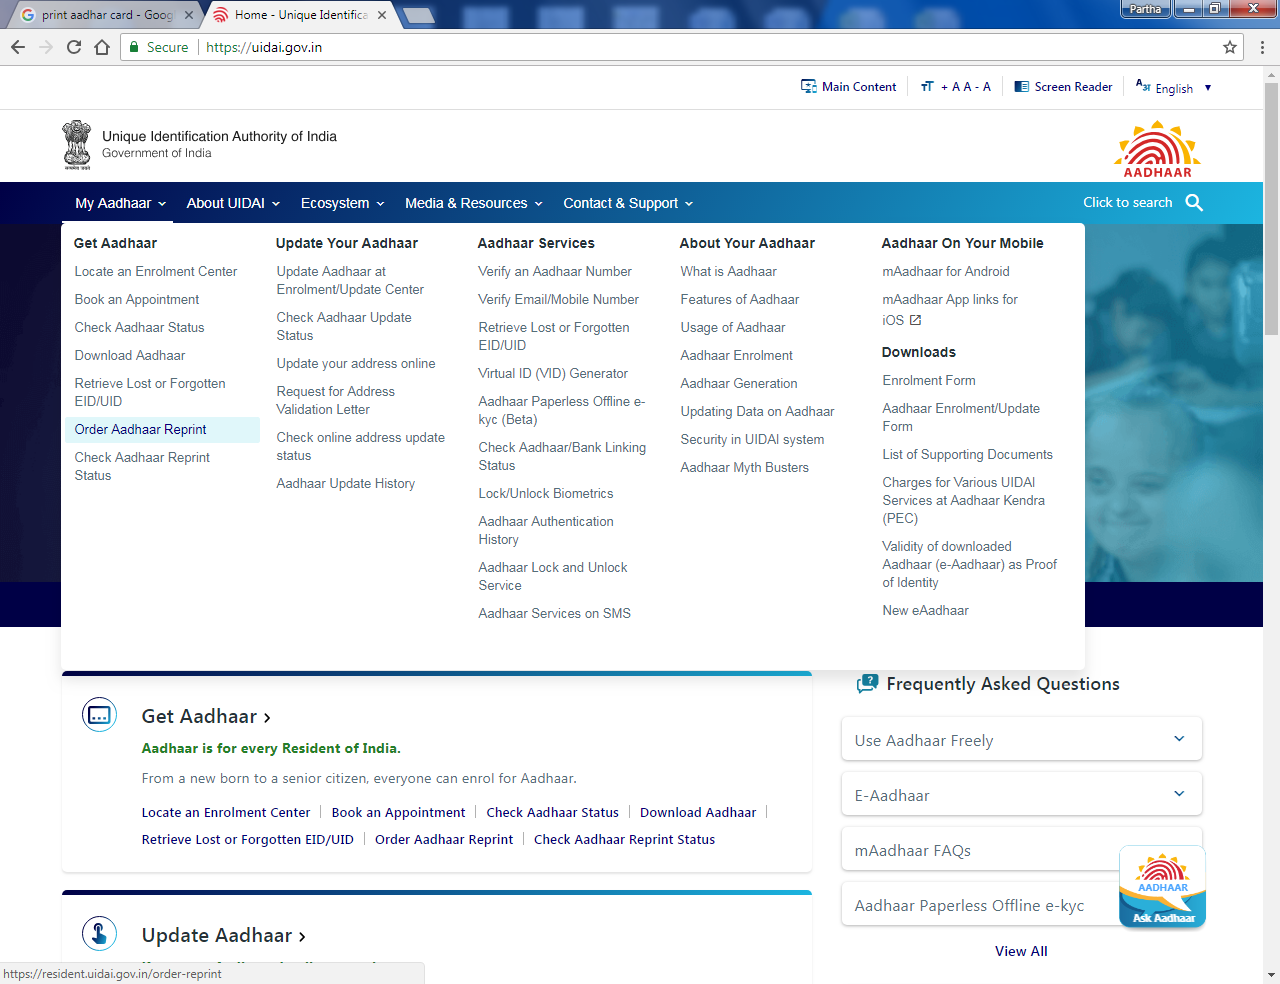Click the Screen Reader icon
The image size is (1280, 984).
[1022, 87]
